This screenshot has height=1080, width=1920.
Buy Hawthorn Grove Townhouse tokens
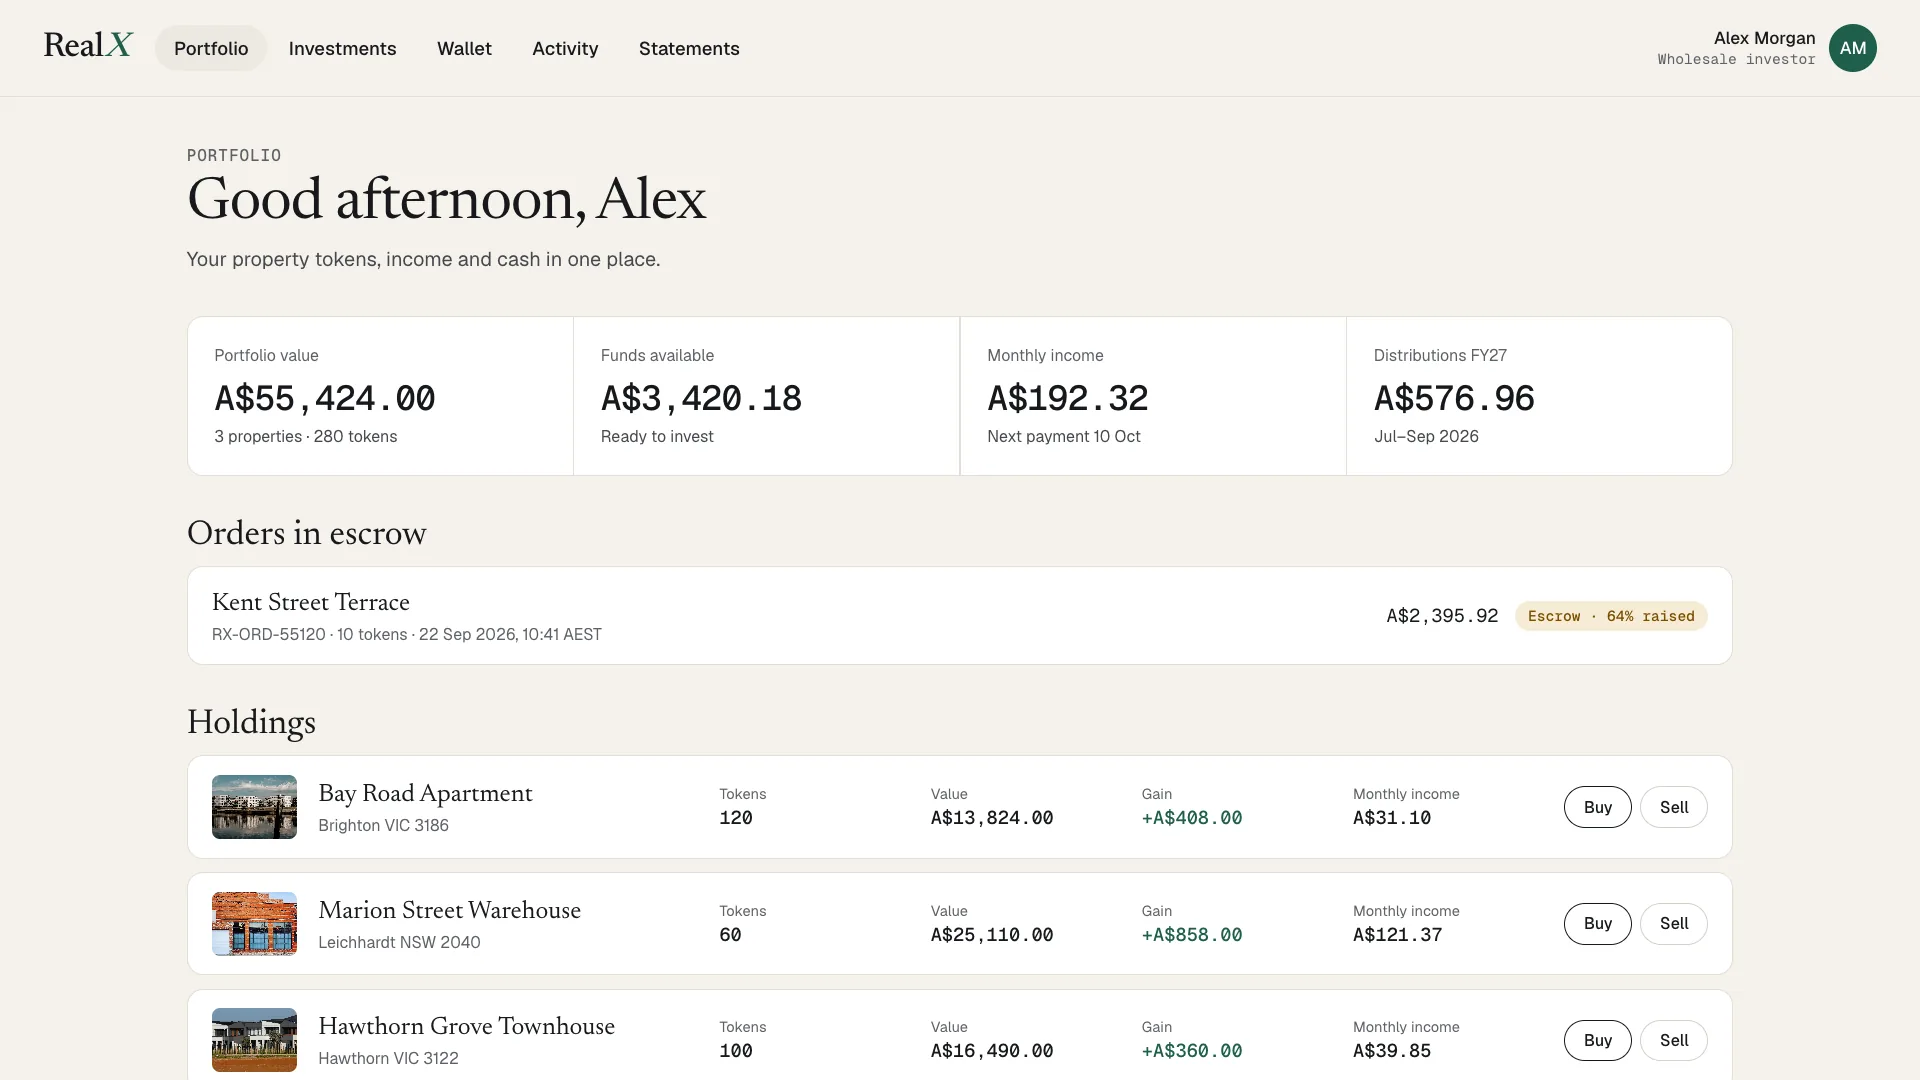[1597, 1040]
